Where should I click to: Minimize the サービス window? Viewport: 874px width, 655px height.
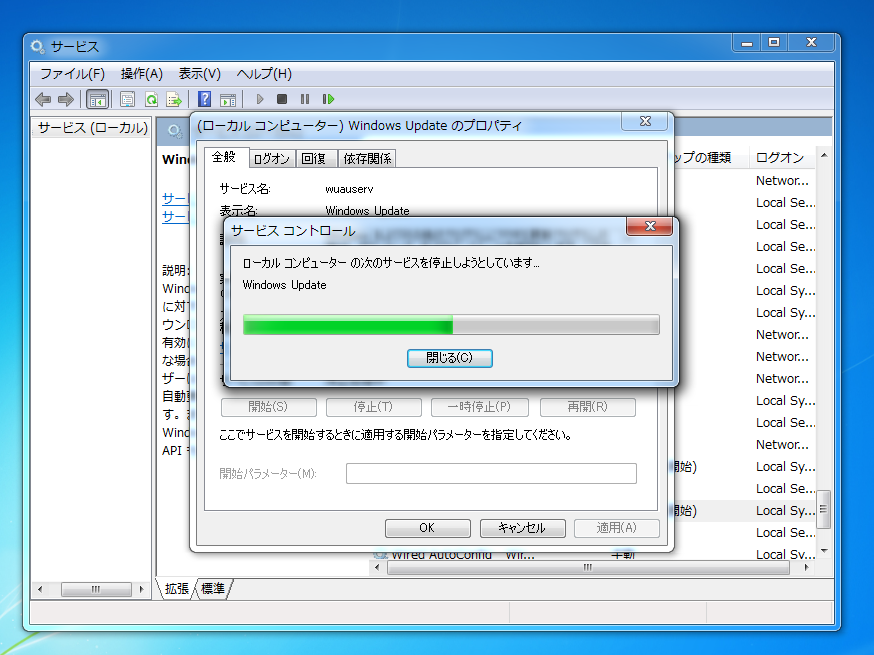(x=747, y=43)
